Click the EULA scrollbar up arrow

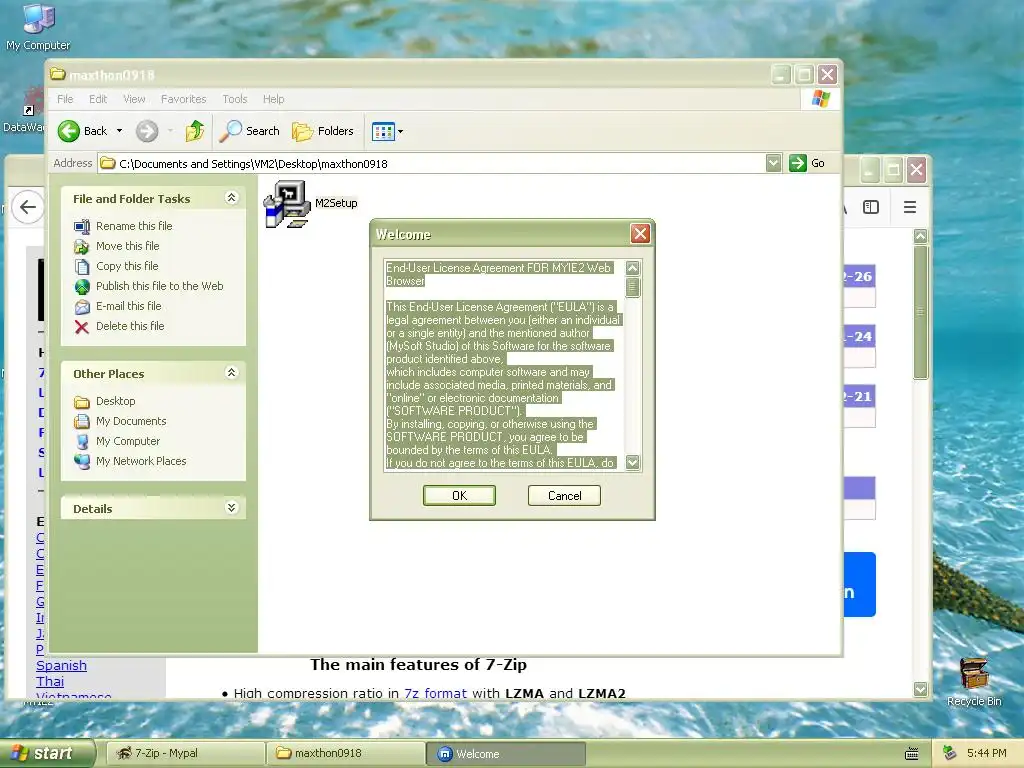click(x=632, y=268)
